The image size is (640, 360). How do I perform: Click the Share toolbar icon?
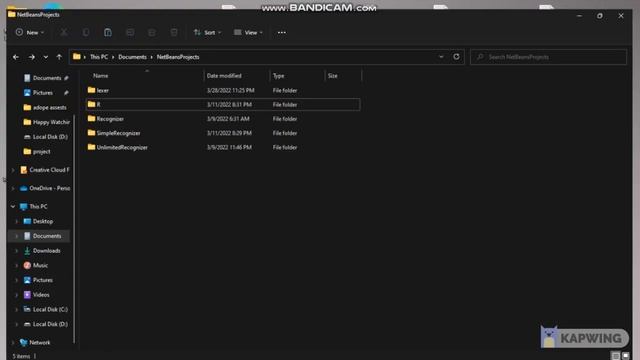click(152, 32)
